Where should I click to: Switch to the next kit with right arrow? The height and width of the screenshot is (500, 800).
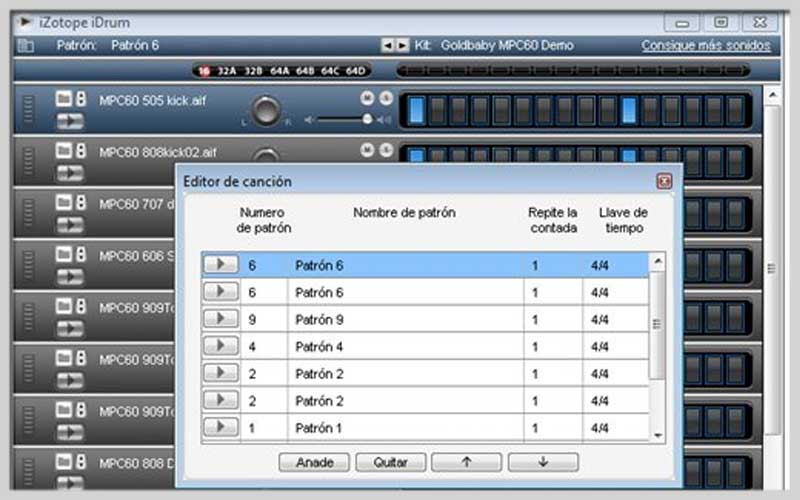click(402, 45)
